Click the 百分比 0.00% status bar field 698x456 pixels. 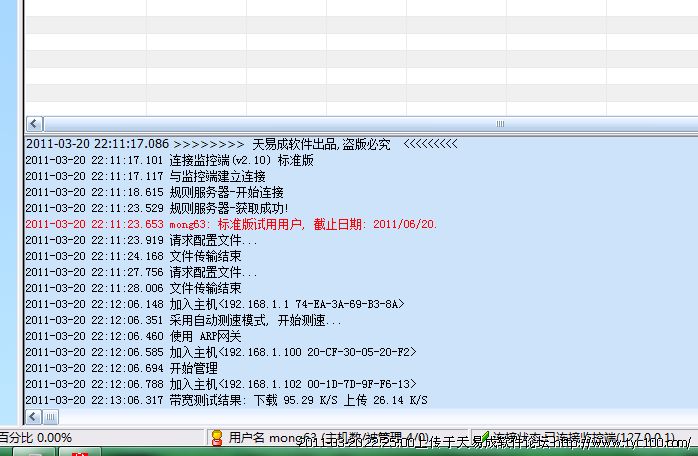coord(36,438)
